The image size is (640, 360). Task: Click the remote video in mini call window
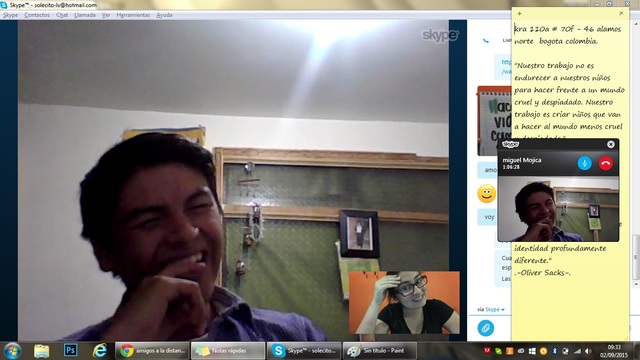point(558,209)
